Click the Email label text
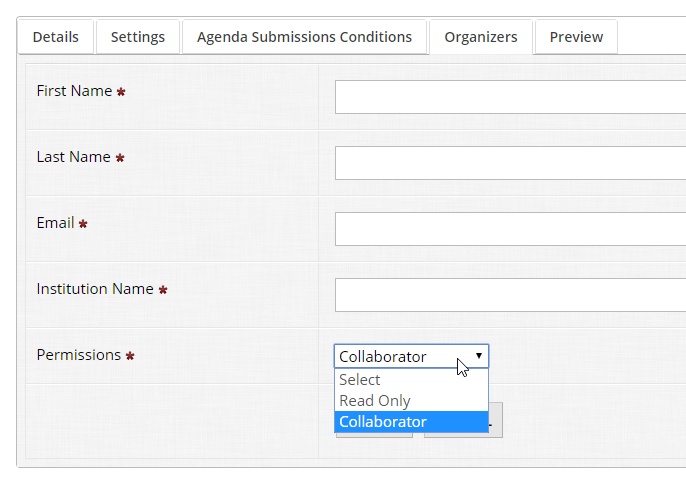686x495 pixels. [x=55, y=223]
